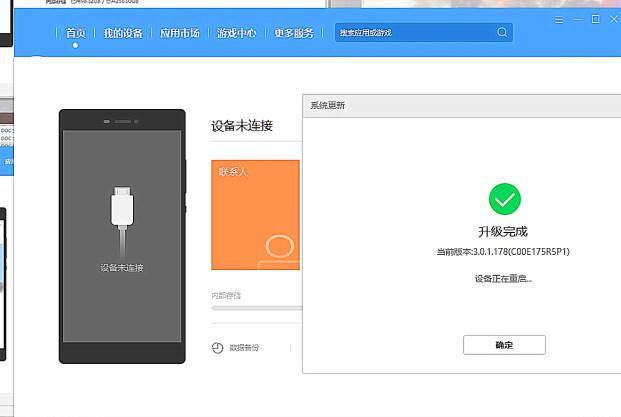The width and height of the screenshot is (621, 417).
Task: Click the USB cable icon on phone
Action: pos(122,220)
